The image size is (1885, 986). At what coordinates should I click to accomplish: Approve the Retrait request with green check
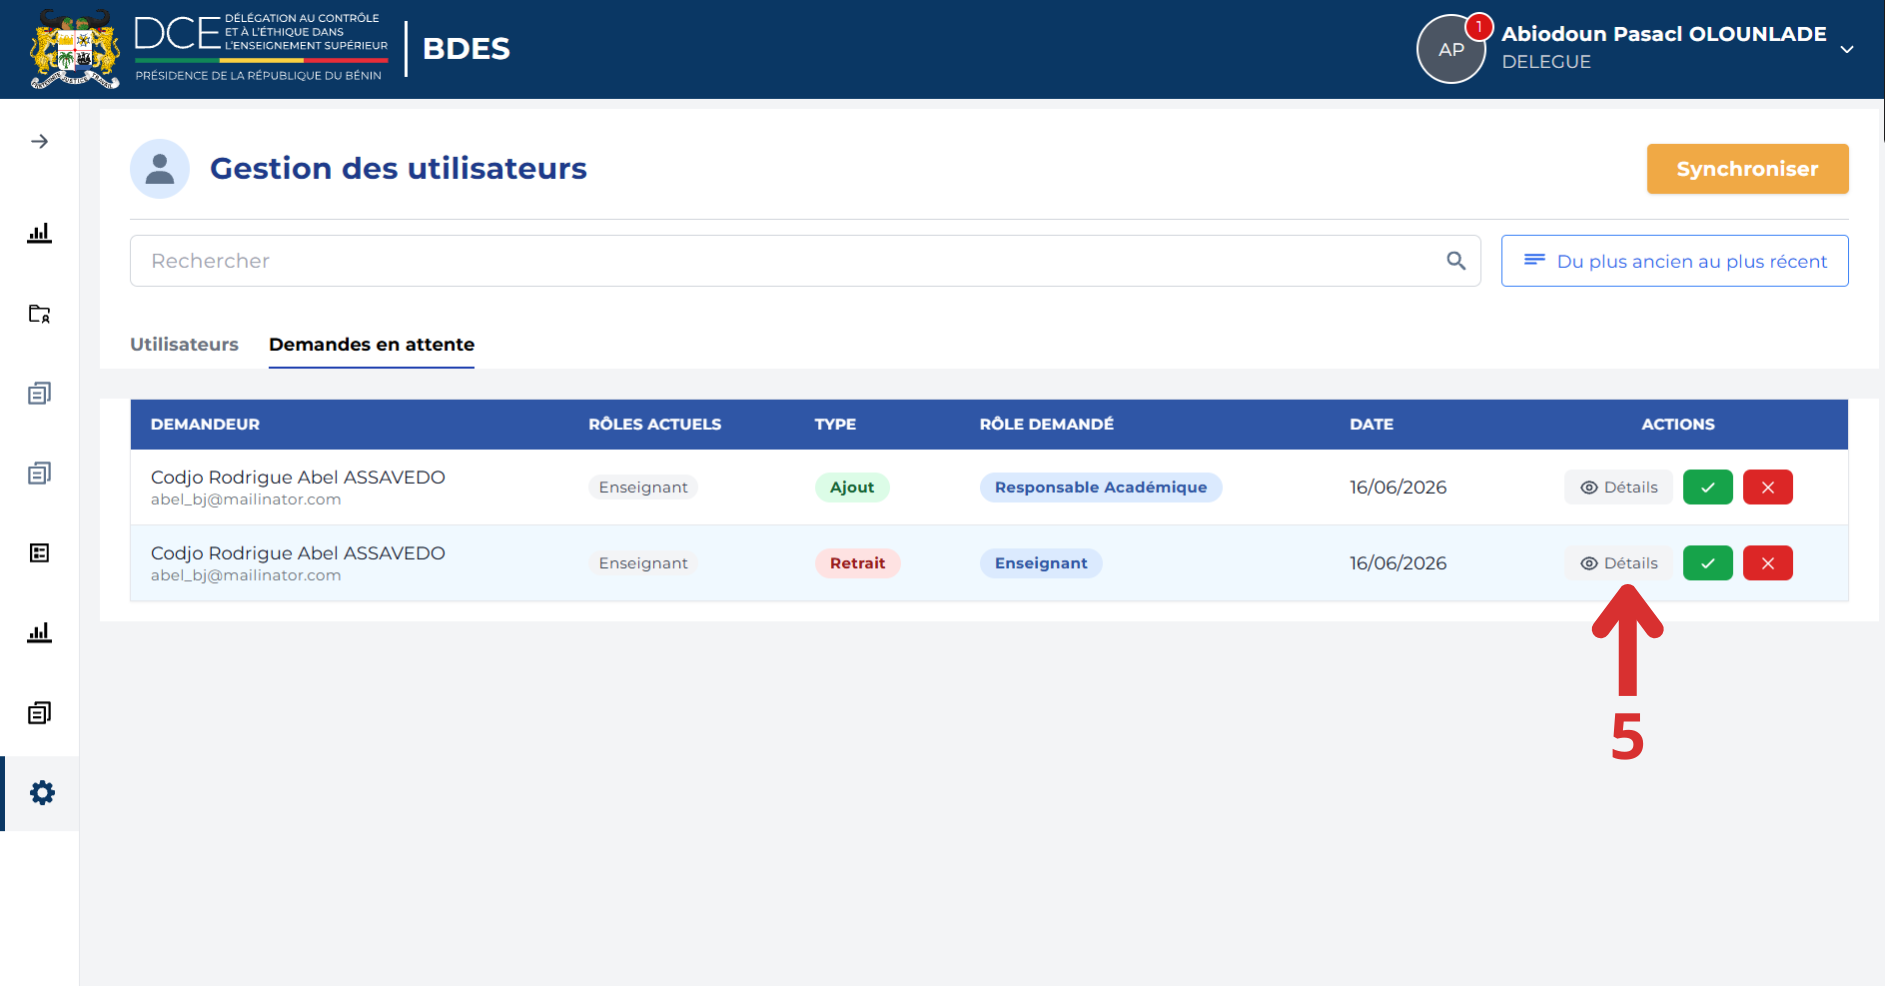coord(1708,563)
